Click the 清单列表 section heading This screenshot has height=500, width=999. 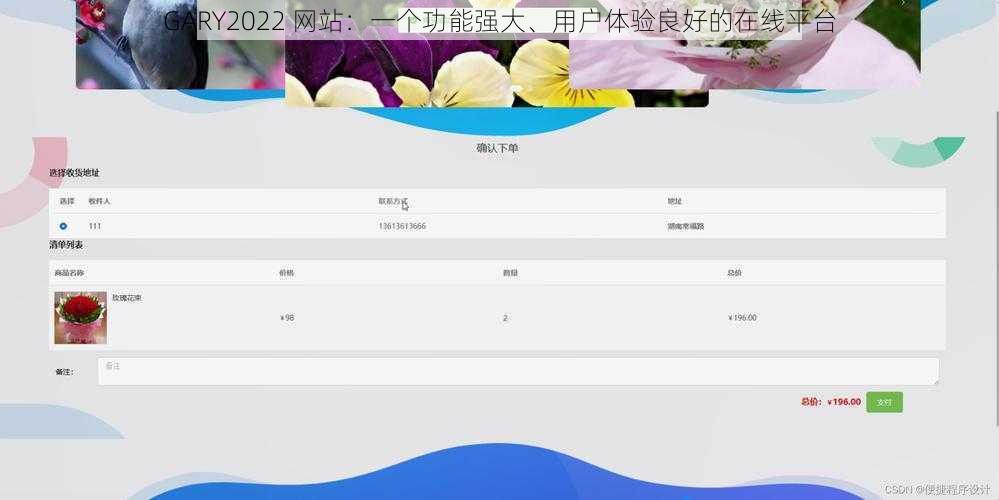(66, 245)
